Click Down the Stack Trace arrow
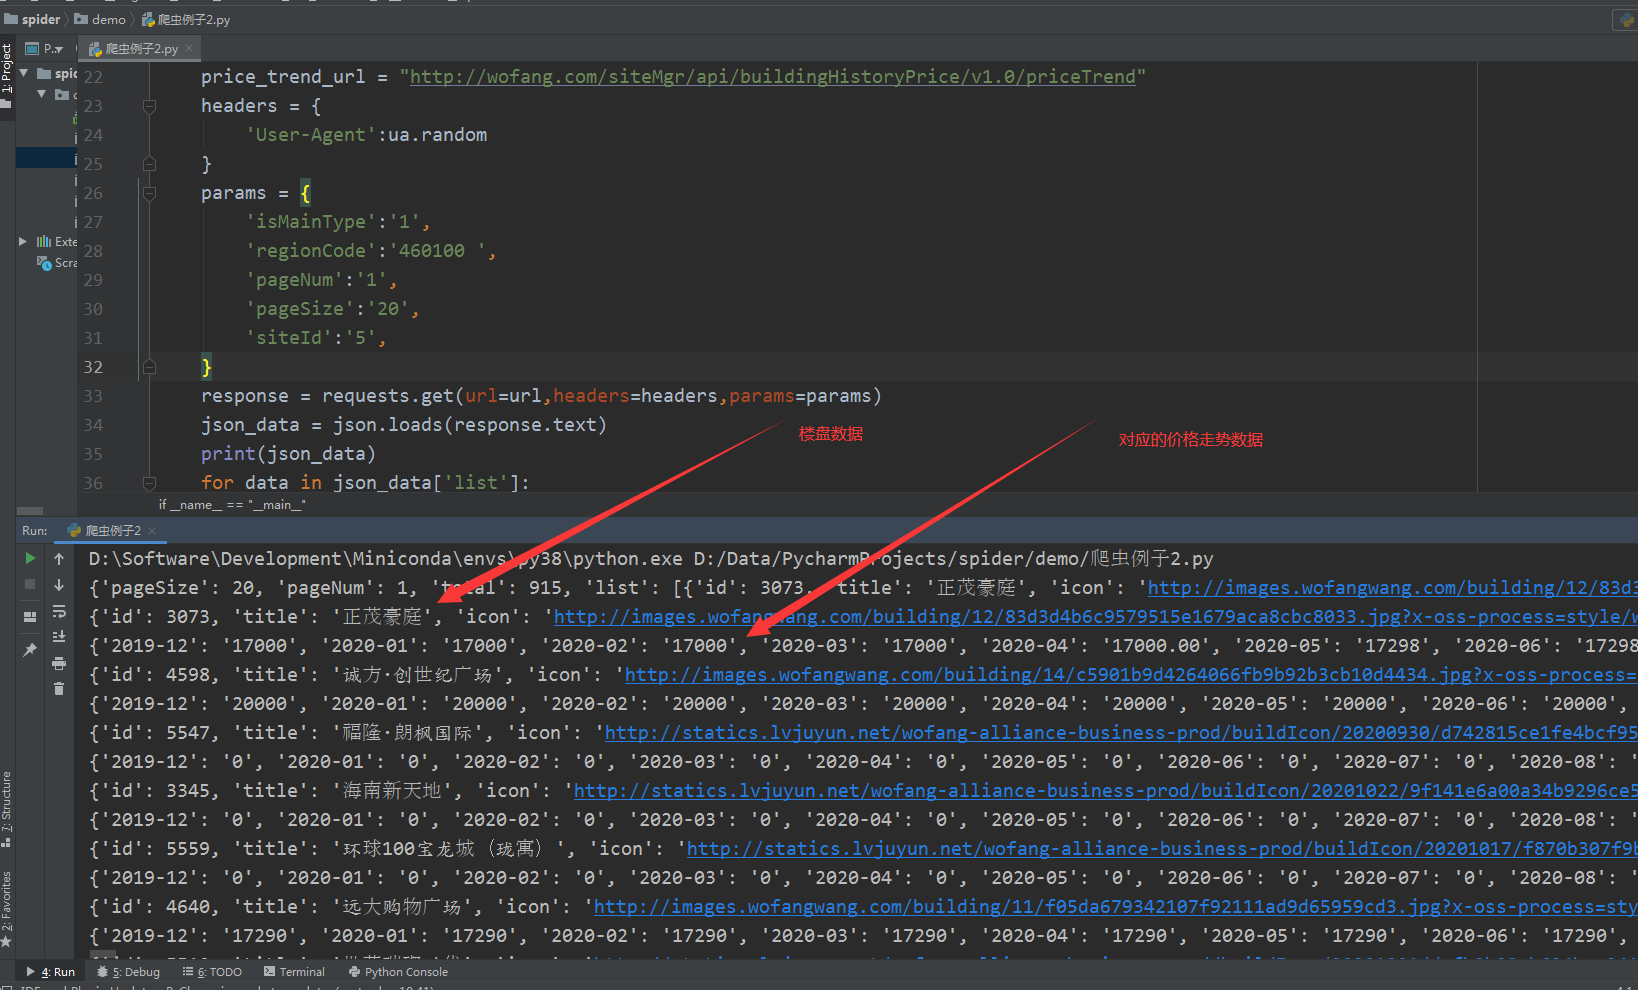Viewport: 1638px width, 990px height. click(x=59, y=584)
